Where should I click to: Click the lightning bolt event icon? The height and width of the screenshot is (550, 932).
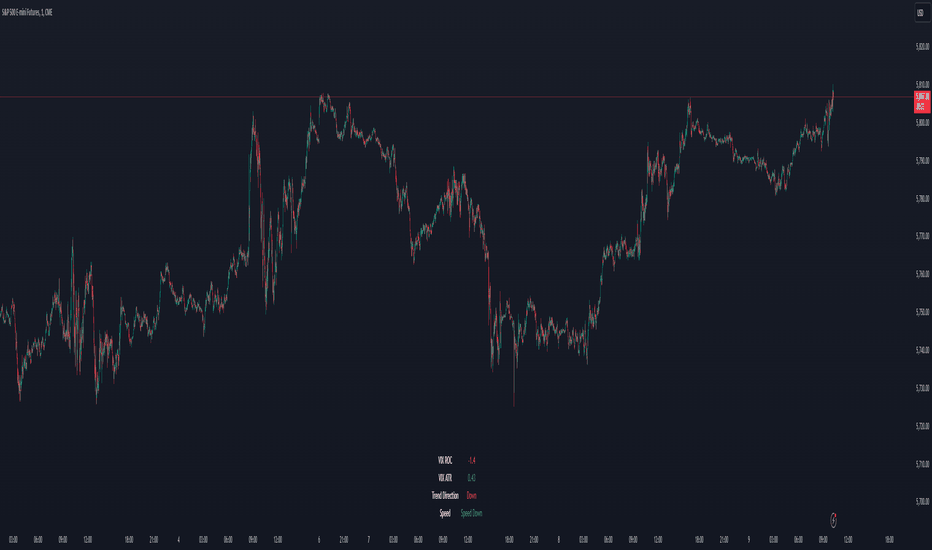click(x=833, y=520)
